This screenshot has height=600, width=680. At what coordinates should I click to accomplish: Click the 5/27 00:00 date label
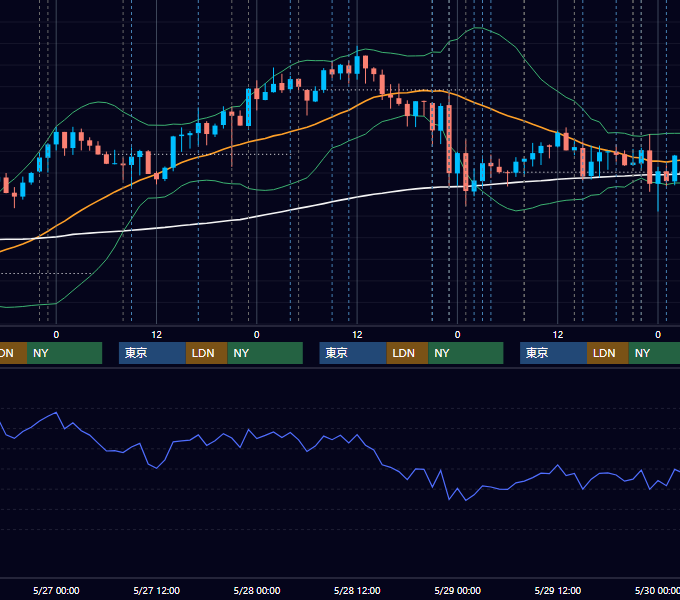tap(56, 590)
